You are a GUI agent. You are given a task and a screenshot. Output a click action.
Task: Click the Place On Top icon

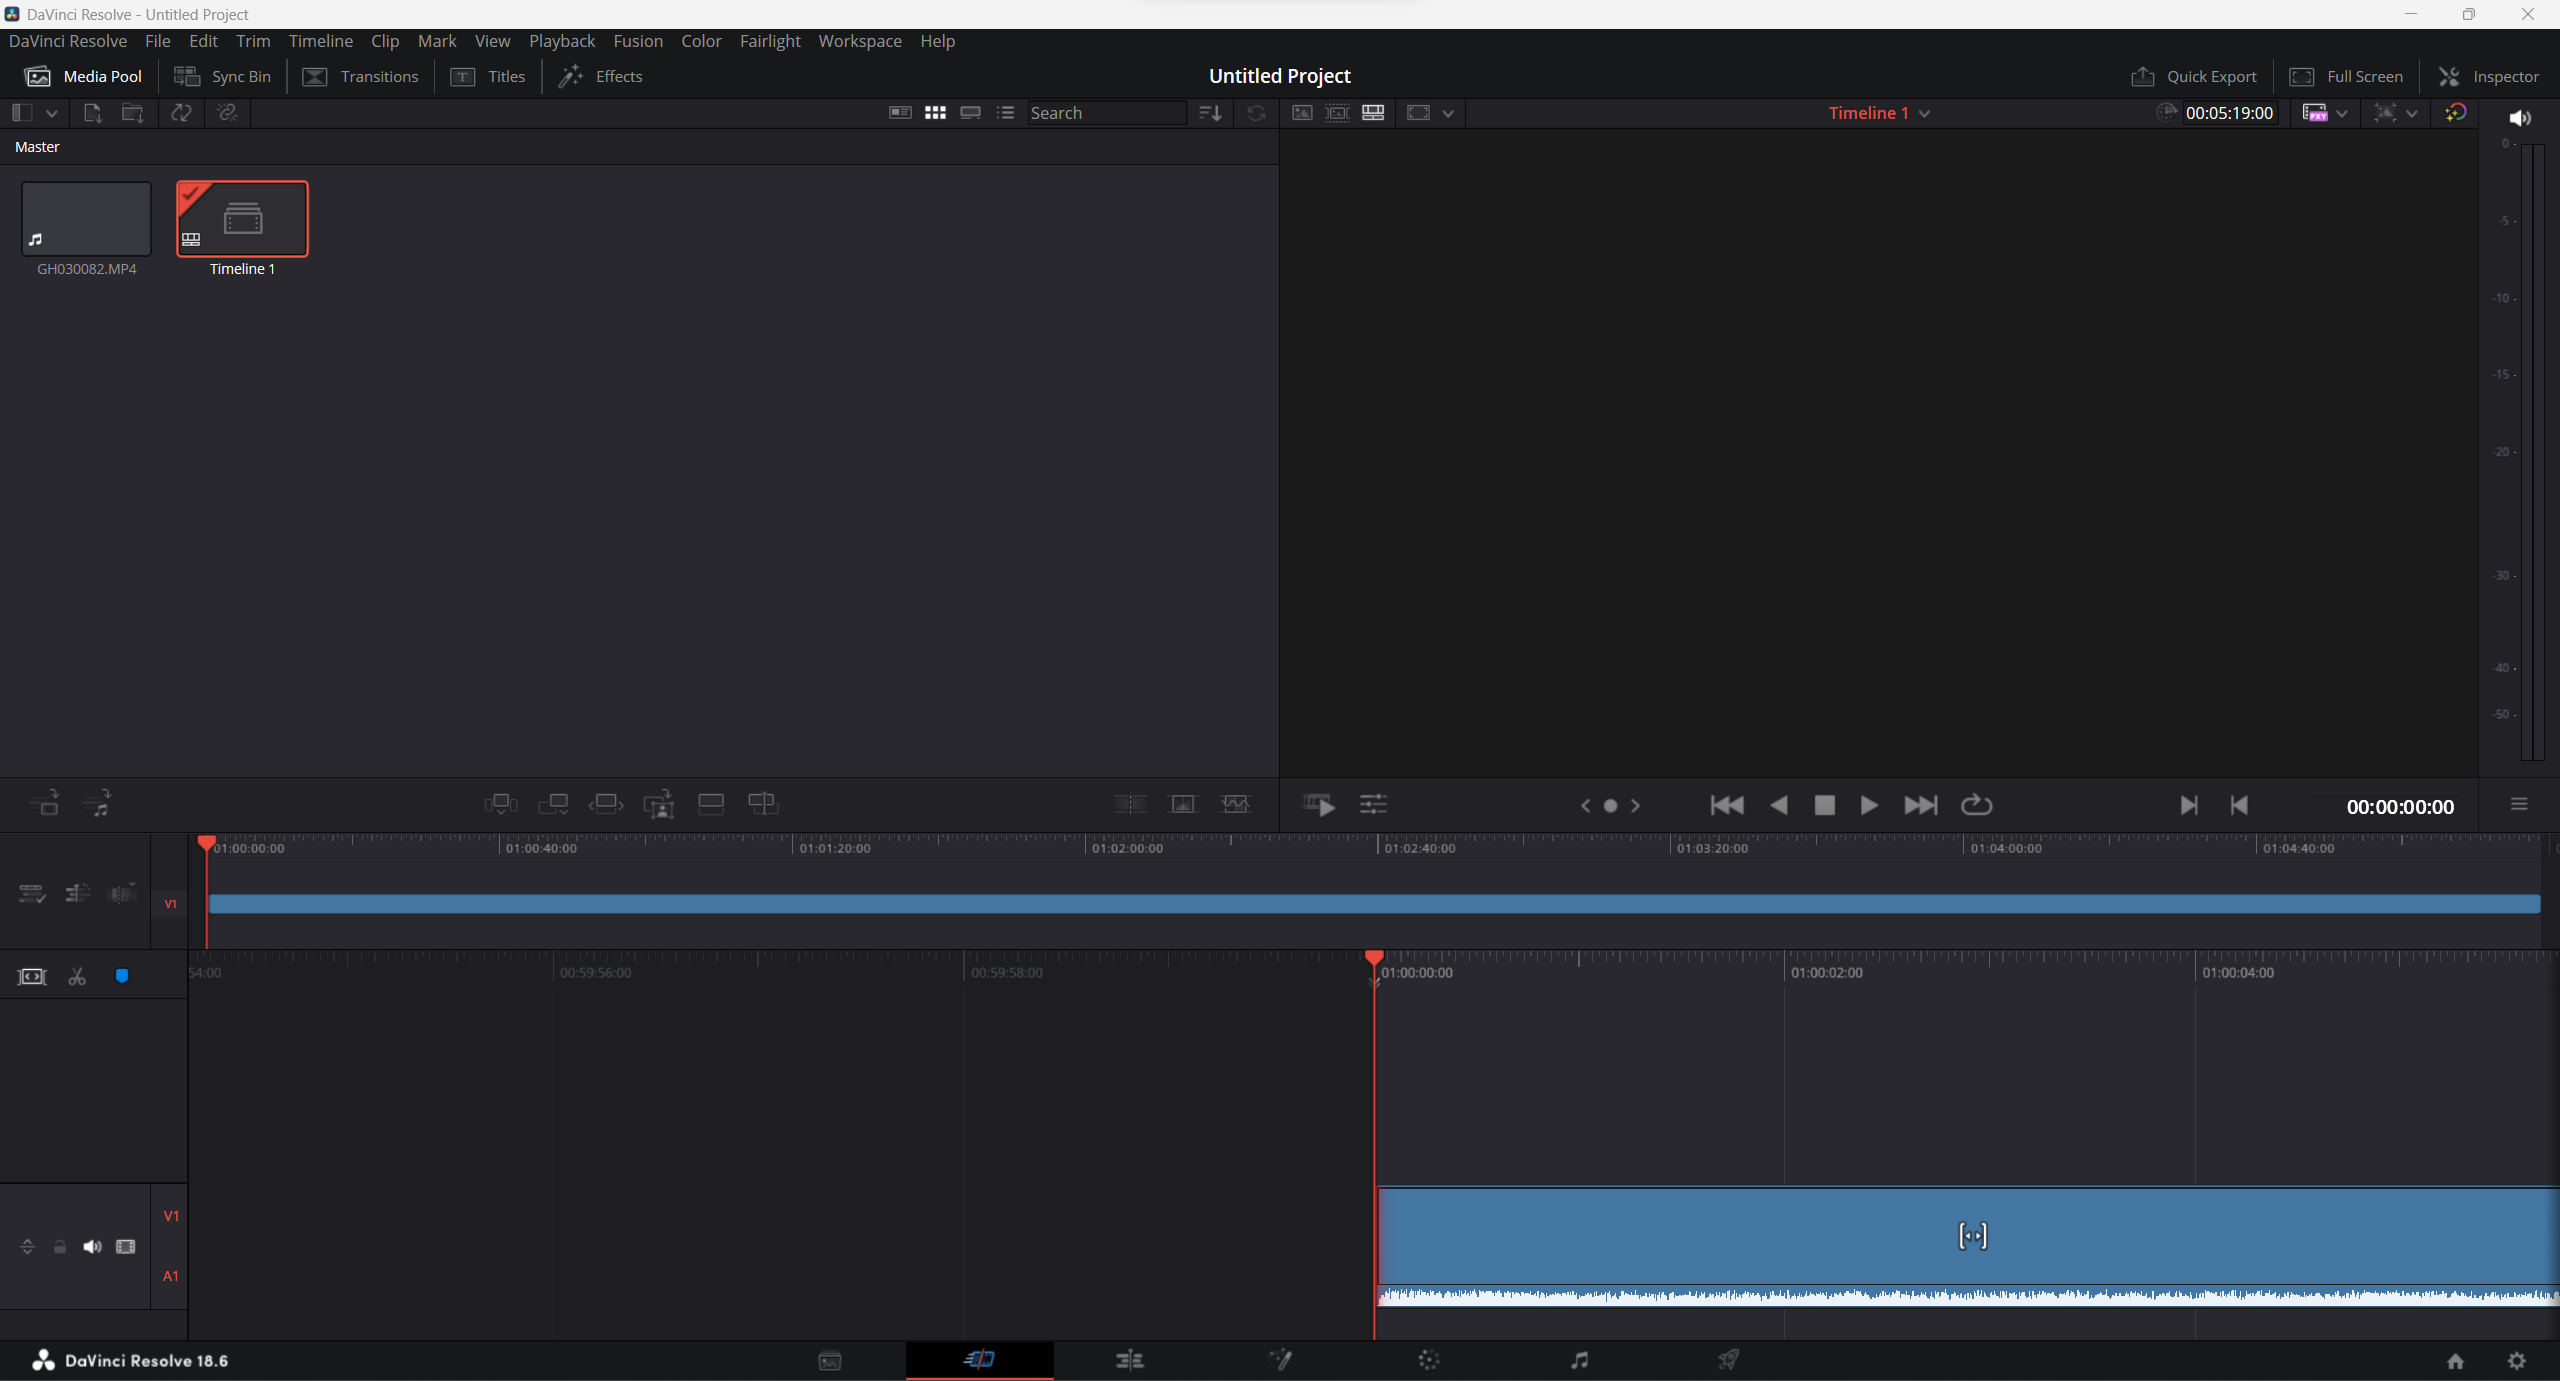711,804
